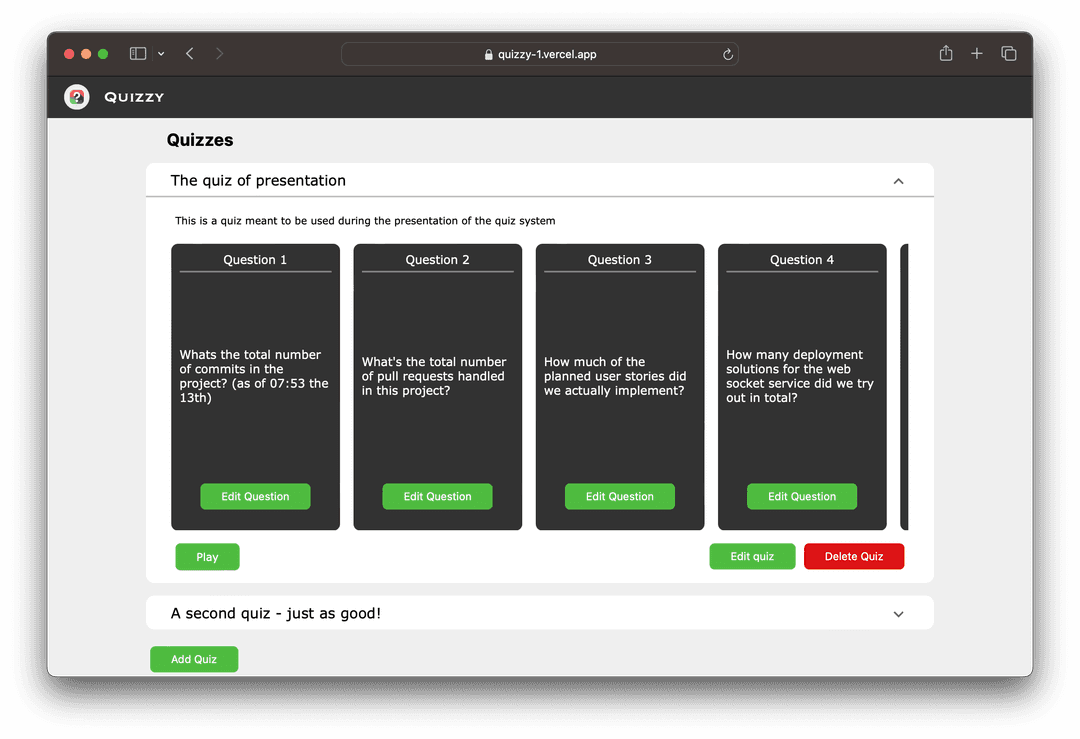Edit Question 1 about total commits
The width and height of the screenshot is (1080, 739).
pyautogui.click(x=255, y=497)
